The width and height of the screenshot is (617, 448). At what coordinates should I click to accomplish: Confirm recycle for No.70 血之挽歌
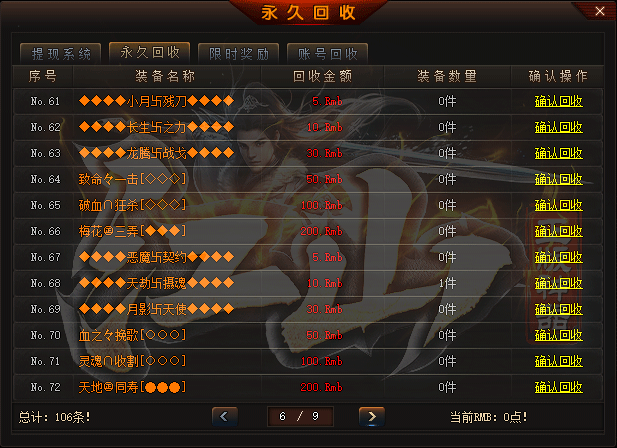pos(558,335)
